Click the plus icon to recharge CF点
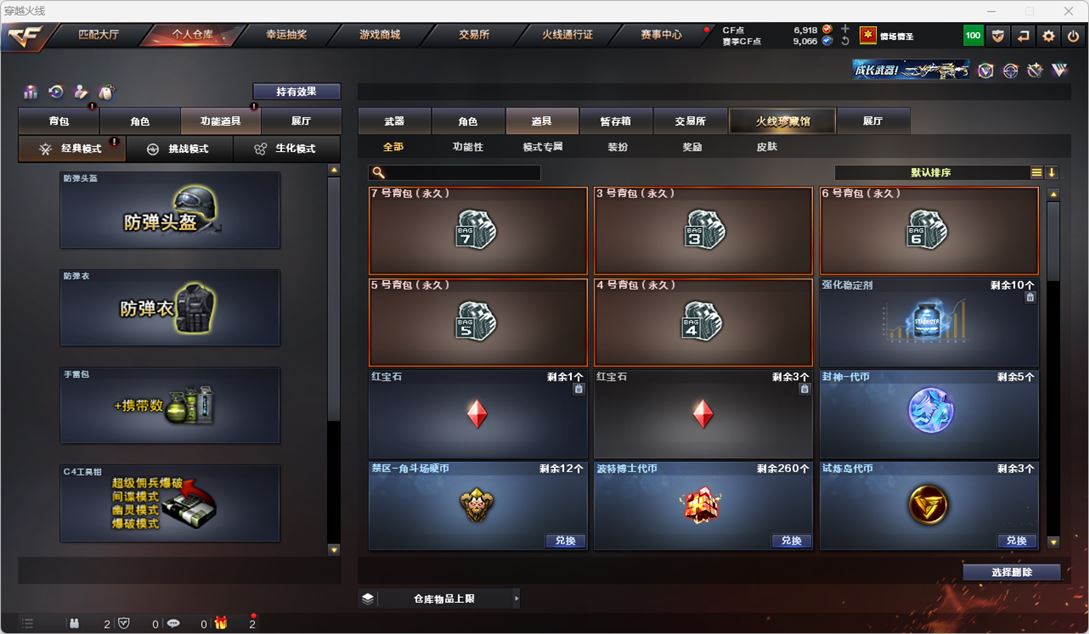The height and width of the screenshot is (634, 1089). pyautogui.click(x=845, y=29)
